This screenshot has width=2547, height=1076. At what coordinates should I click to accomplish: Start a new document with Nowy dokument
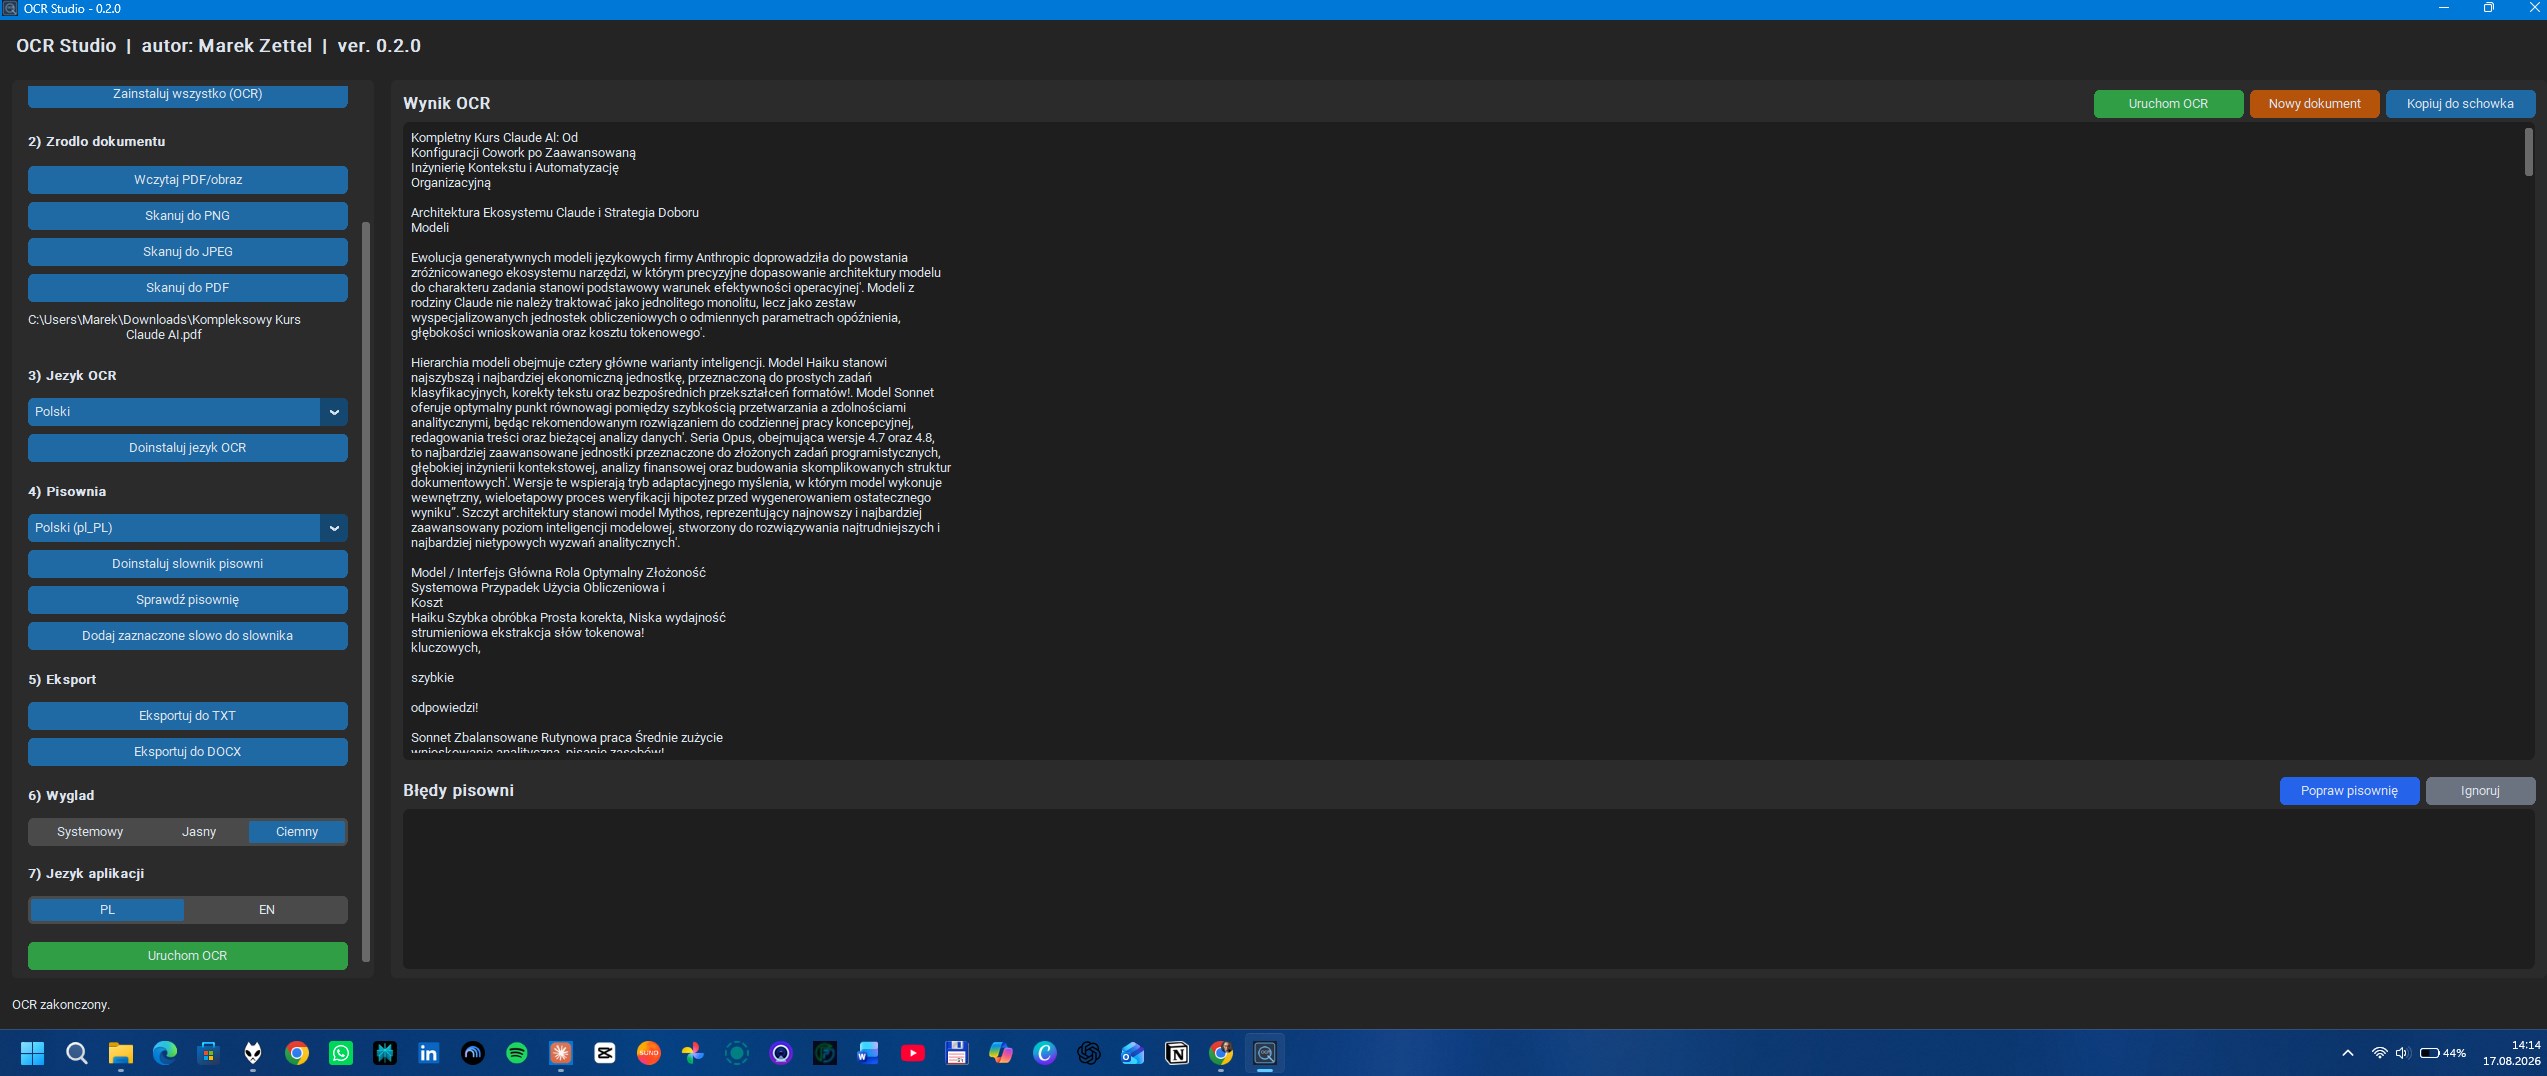click(2314, 104)
